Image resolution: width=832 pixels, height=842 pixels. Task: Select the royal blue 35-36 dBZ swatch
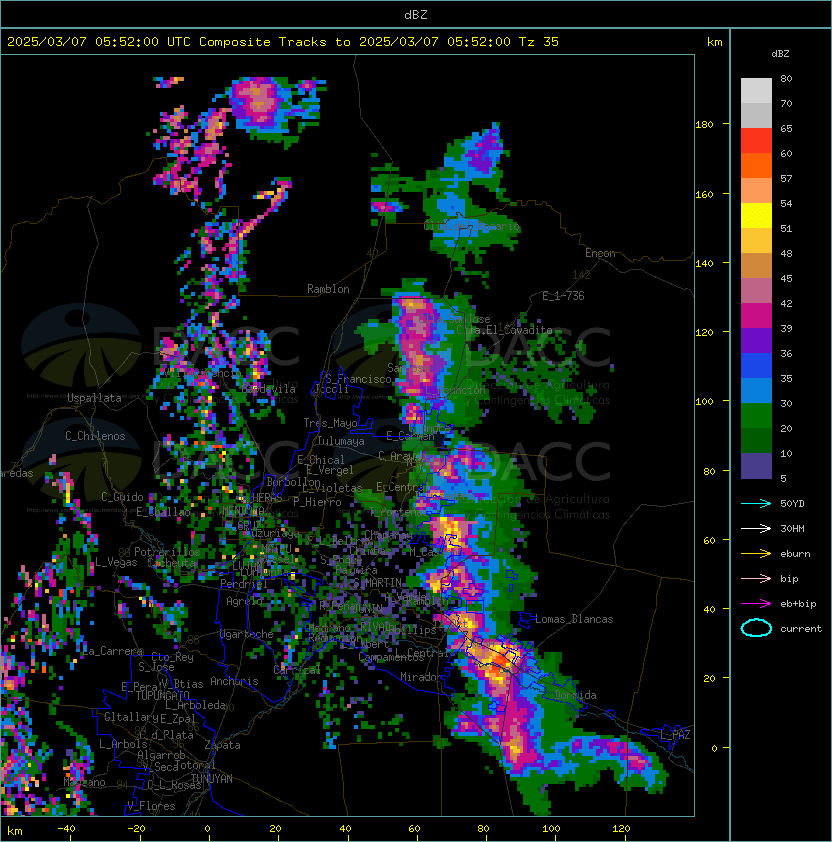coord(756,365)
